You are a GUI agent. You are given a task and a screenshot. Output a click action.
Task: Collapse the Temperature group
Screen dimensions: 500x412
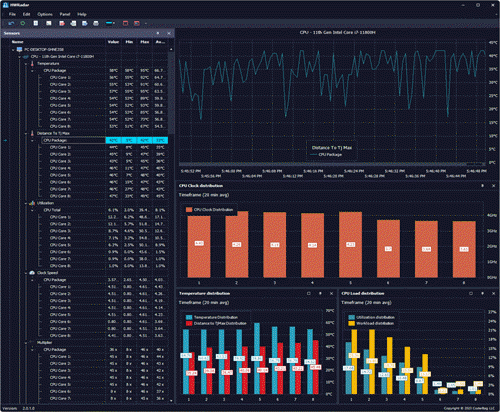(x=26, y=64)
